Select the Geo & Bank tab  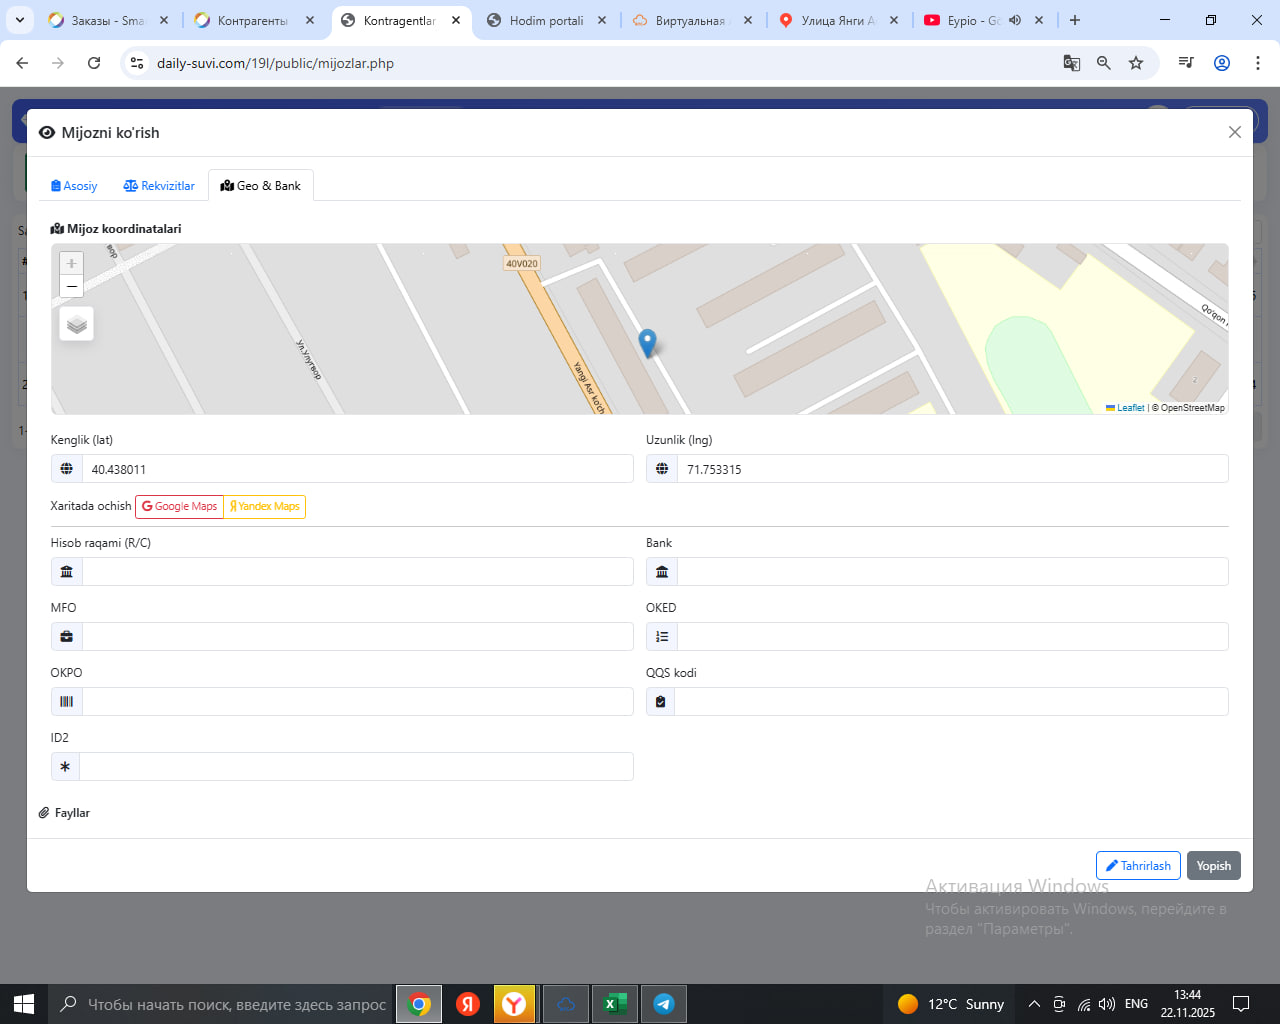tap(261, 186)
